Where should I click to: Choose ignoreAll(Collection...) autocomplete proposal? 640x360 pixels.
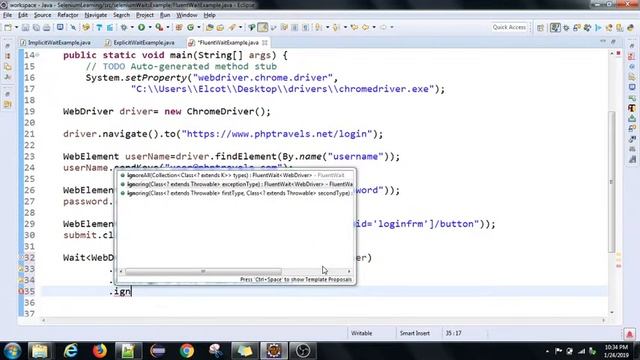tap(236, 175)
